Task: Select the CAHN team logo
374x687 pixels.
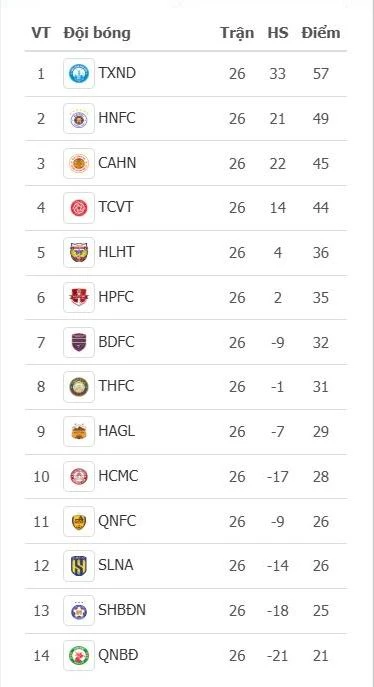Action: (79, 163)
